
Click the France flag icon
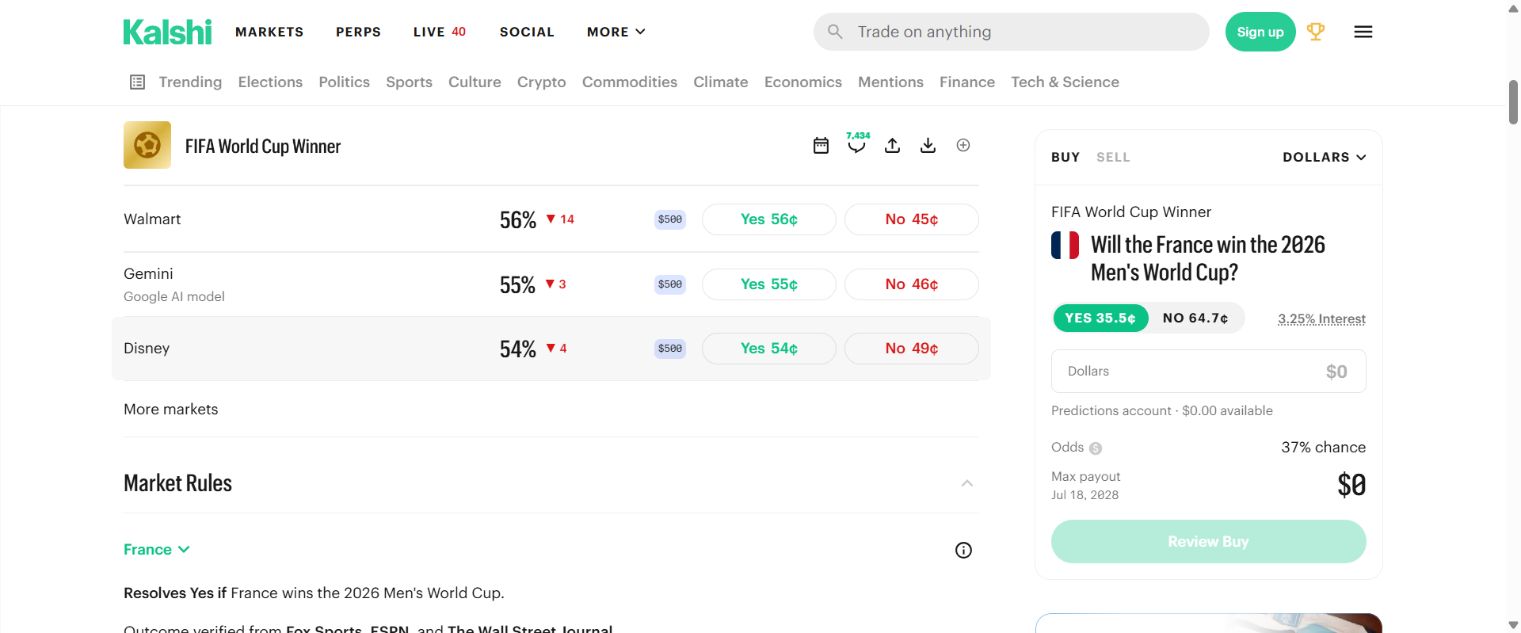coord(1065,245)
